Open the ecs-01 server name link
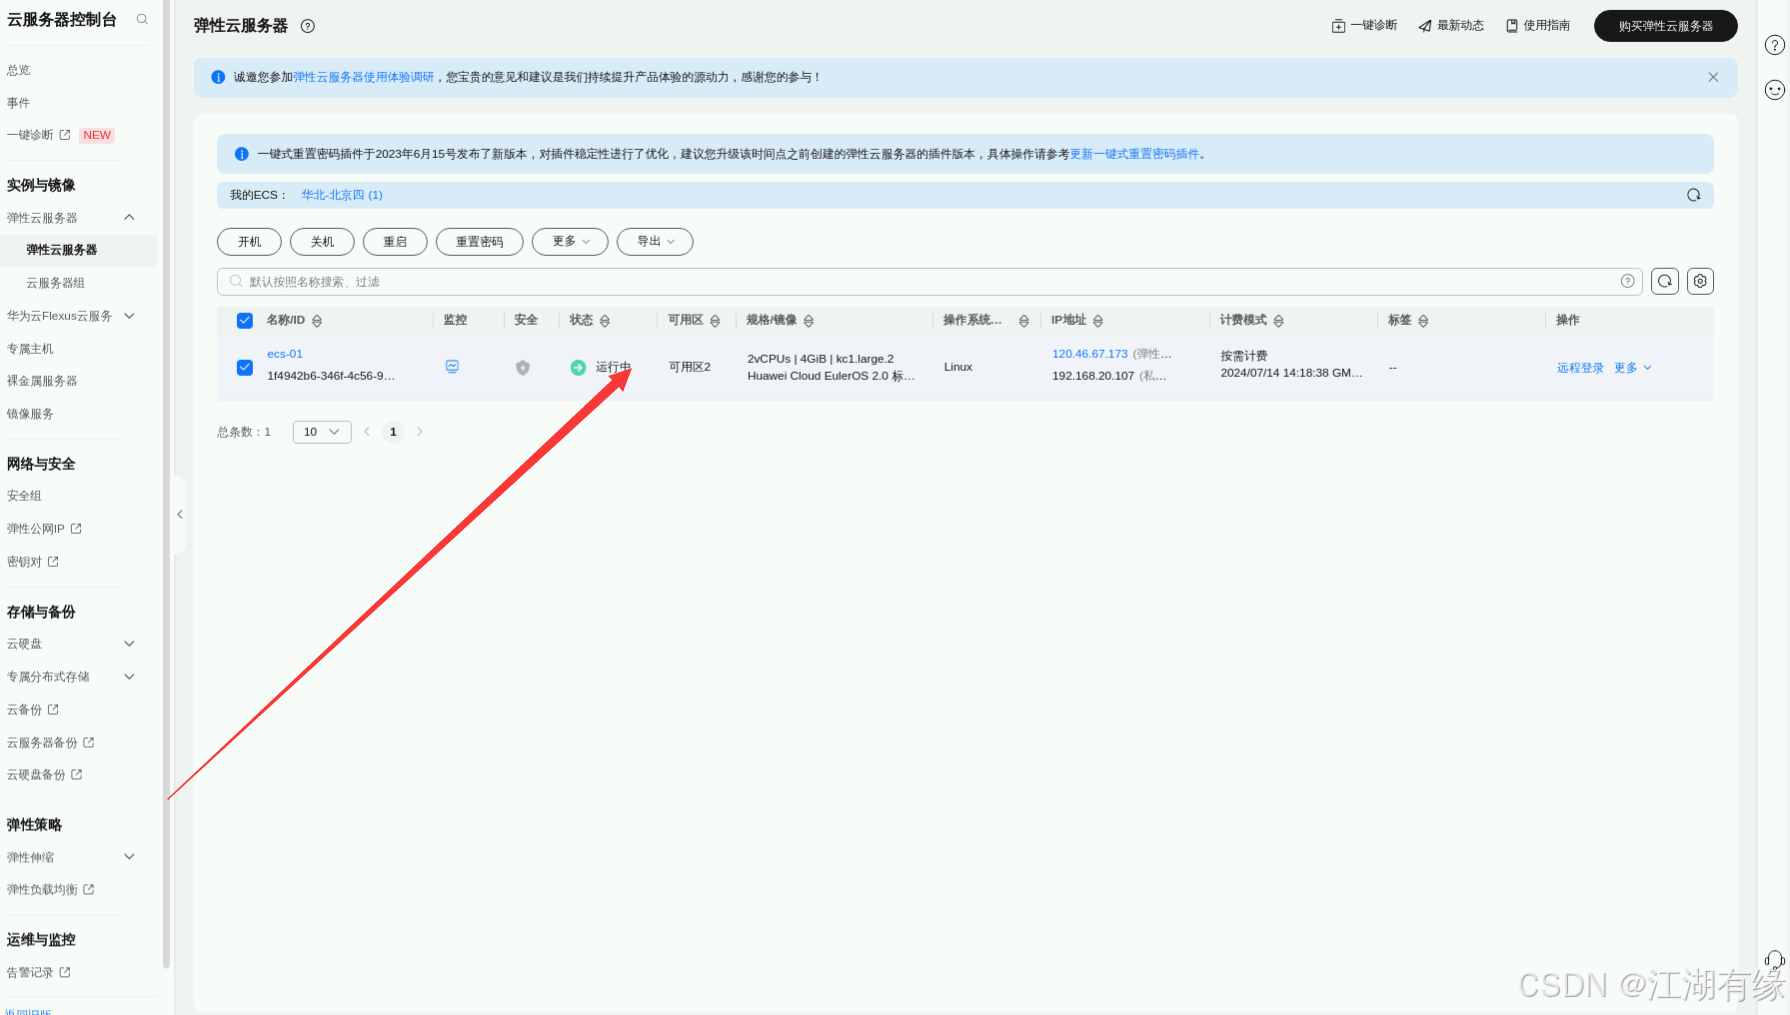The image size is (1790, 1015). point(285,354)
